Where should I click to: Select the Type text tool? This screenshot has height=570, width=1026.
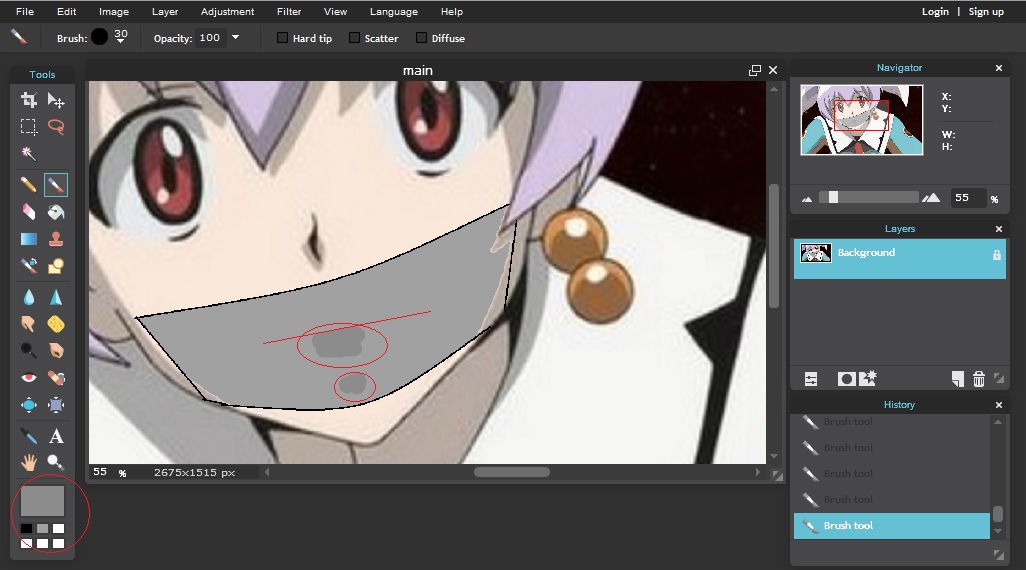coord(56,436)
